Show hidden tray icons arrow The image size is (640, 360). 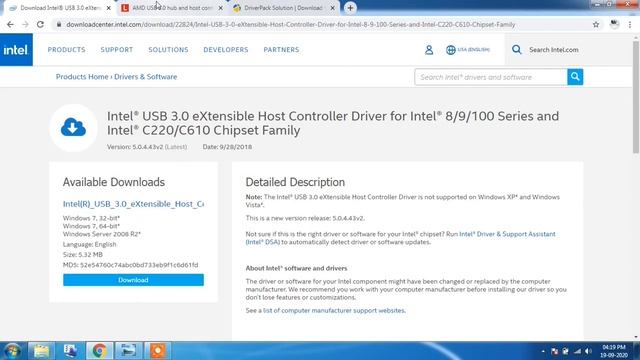point(543,351)
